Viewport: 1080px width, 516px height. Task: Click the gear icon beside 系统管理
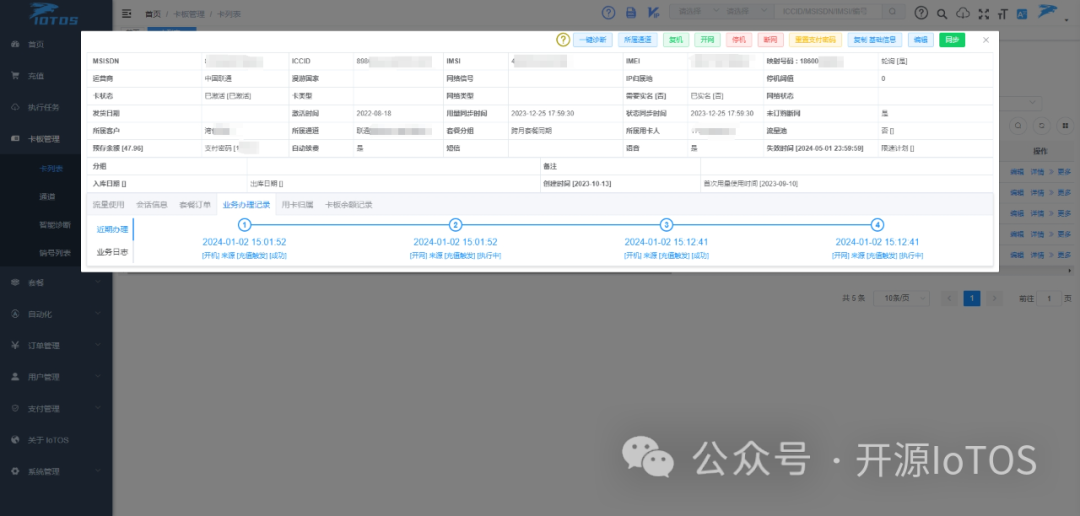[15, 471]
